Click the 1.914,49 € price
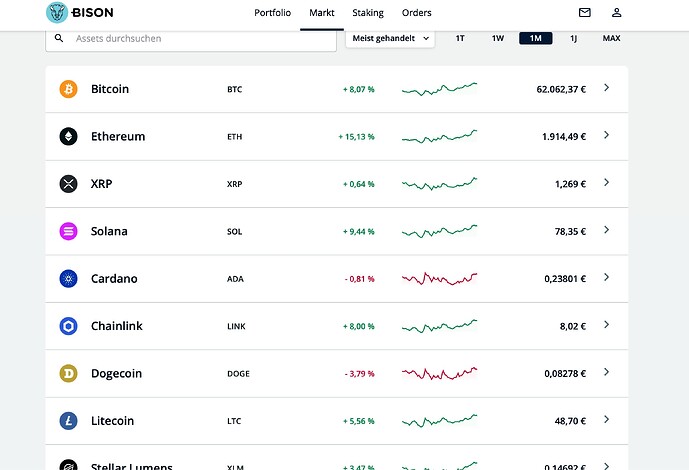This screenshot has width=689, height=470. (x=564, y=137)
